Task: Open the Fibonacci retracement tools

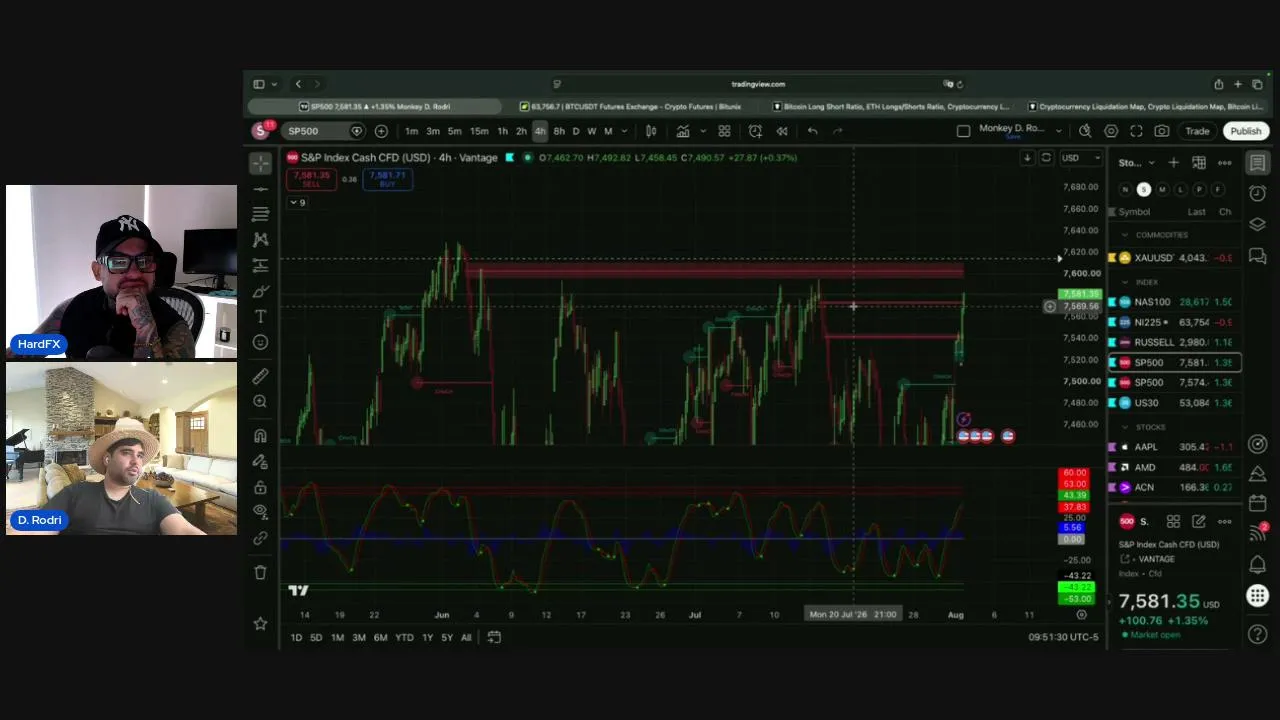Action: pos(261,214)
